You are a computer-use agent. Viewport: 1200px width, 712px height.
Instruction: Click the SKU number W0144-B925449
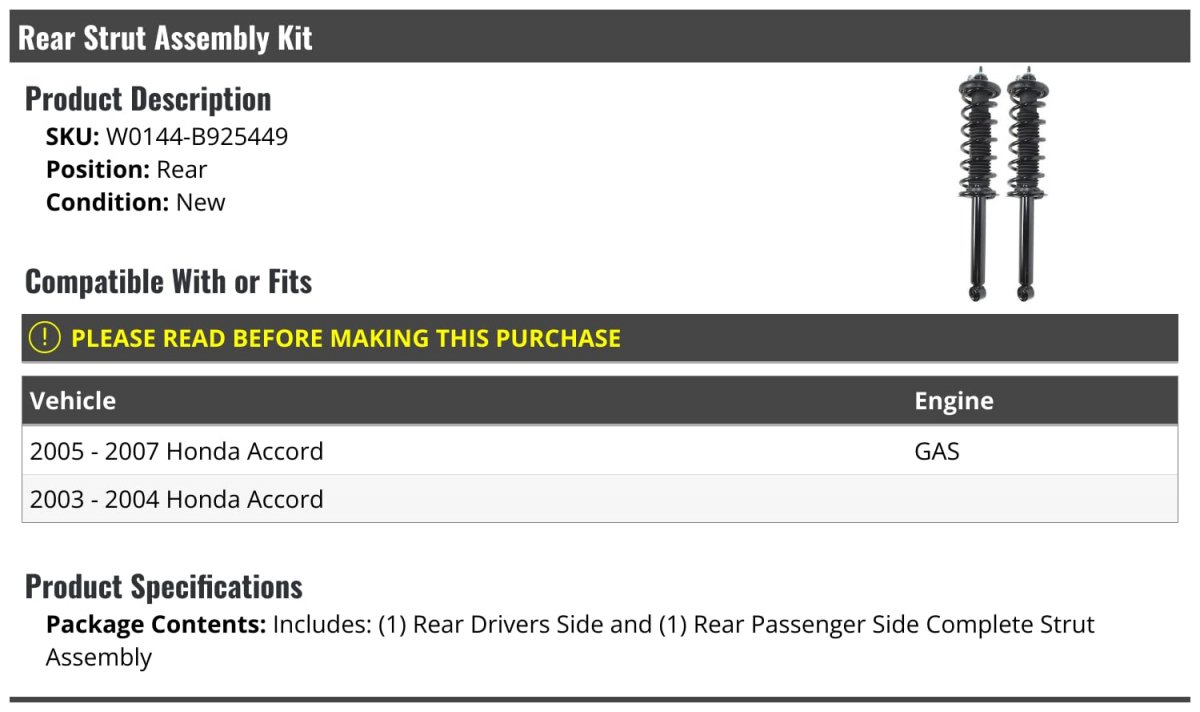pos(197,137)
